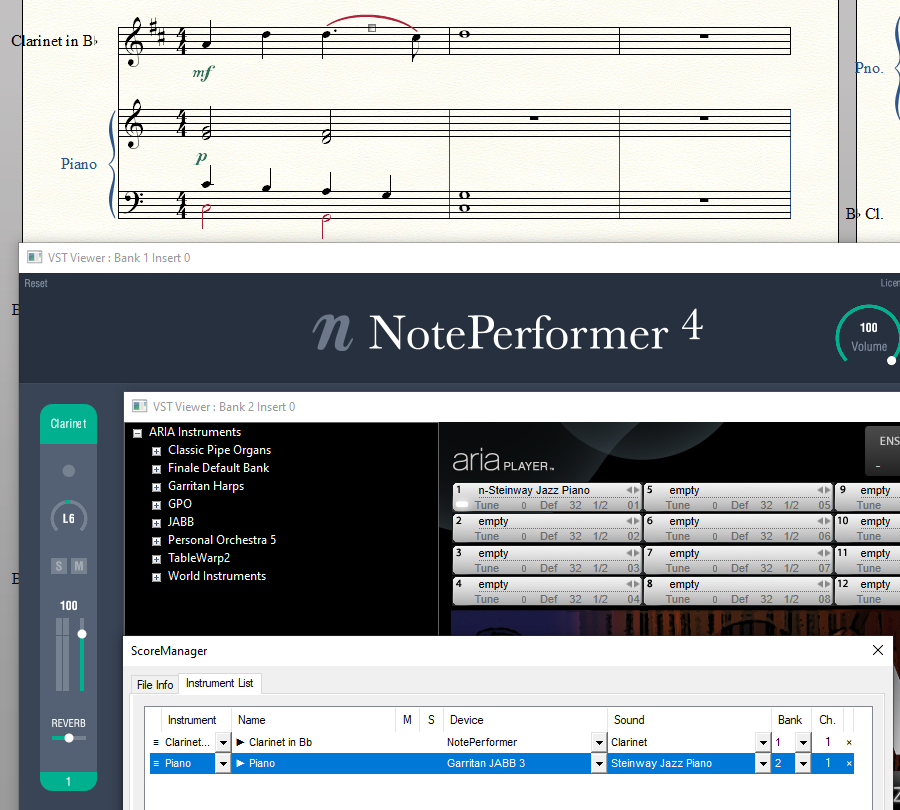Click the Reset link in NotePerformer
This screenshot has width=900, height=810.
(36, 284)
